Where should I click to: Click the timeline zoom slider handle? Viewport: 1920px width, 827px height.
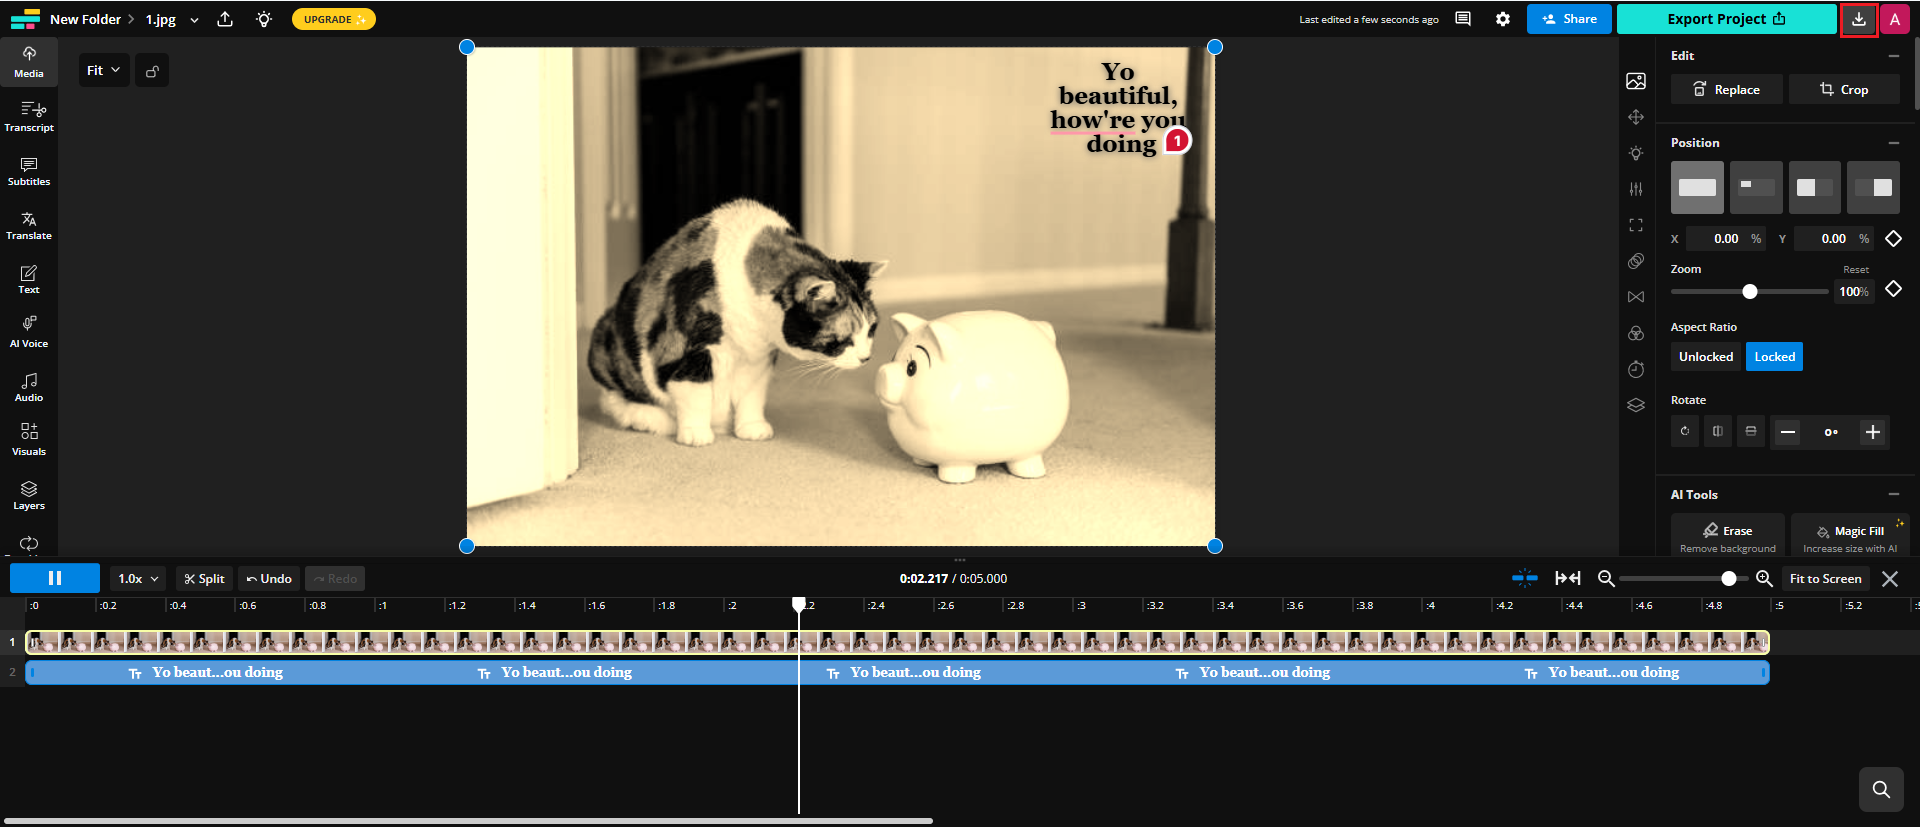coord(1729,579)
